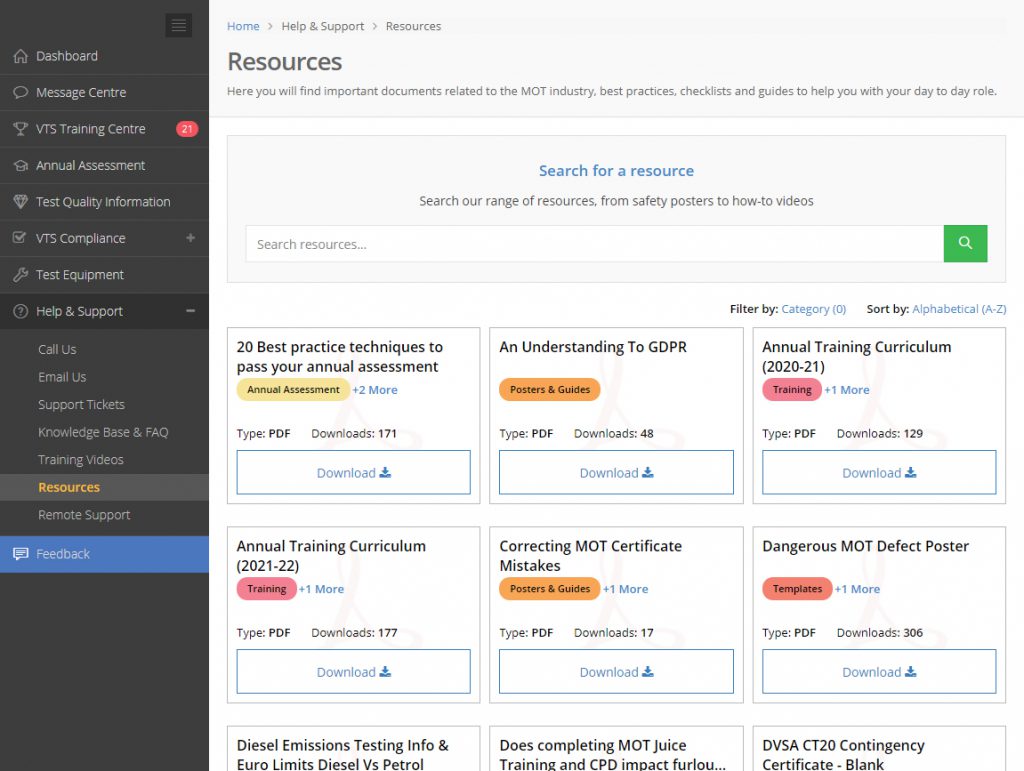Open the Feedback panel

tap(104, 554)
